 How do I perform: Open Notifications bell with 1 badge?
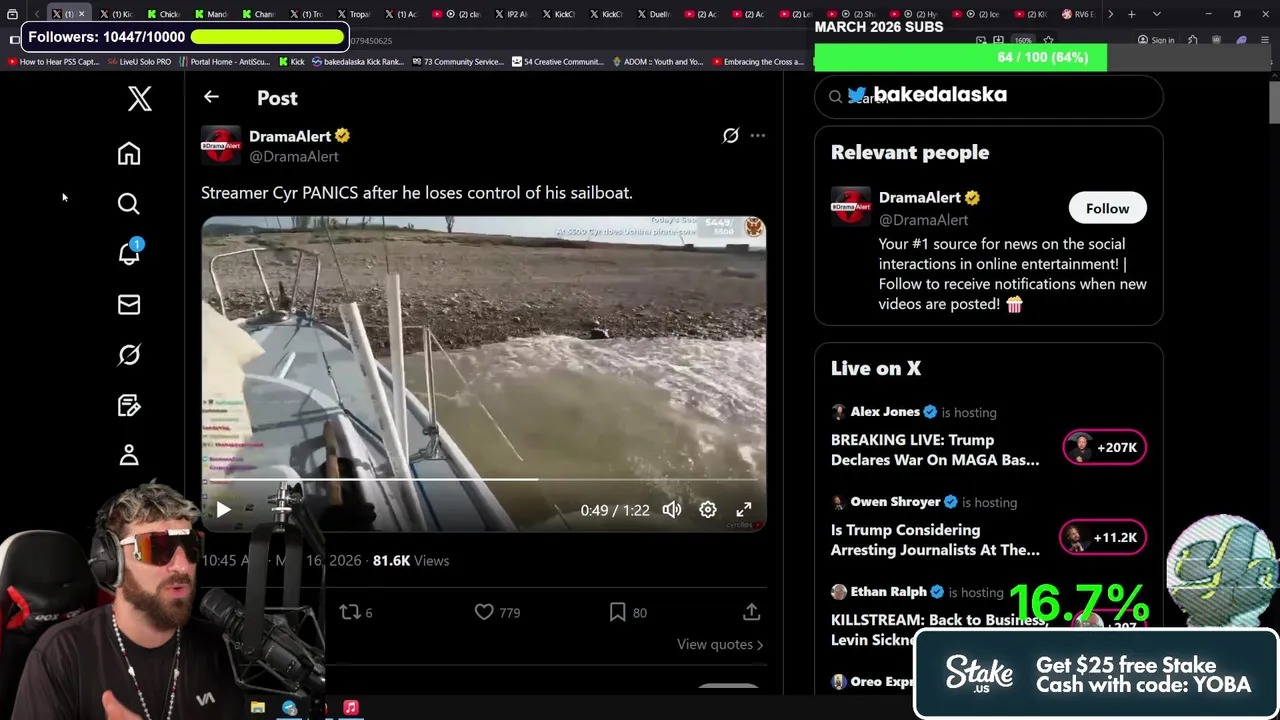point(129,252)
